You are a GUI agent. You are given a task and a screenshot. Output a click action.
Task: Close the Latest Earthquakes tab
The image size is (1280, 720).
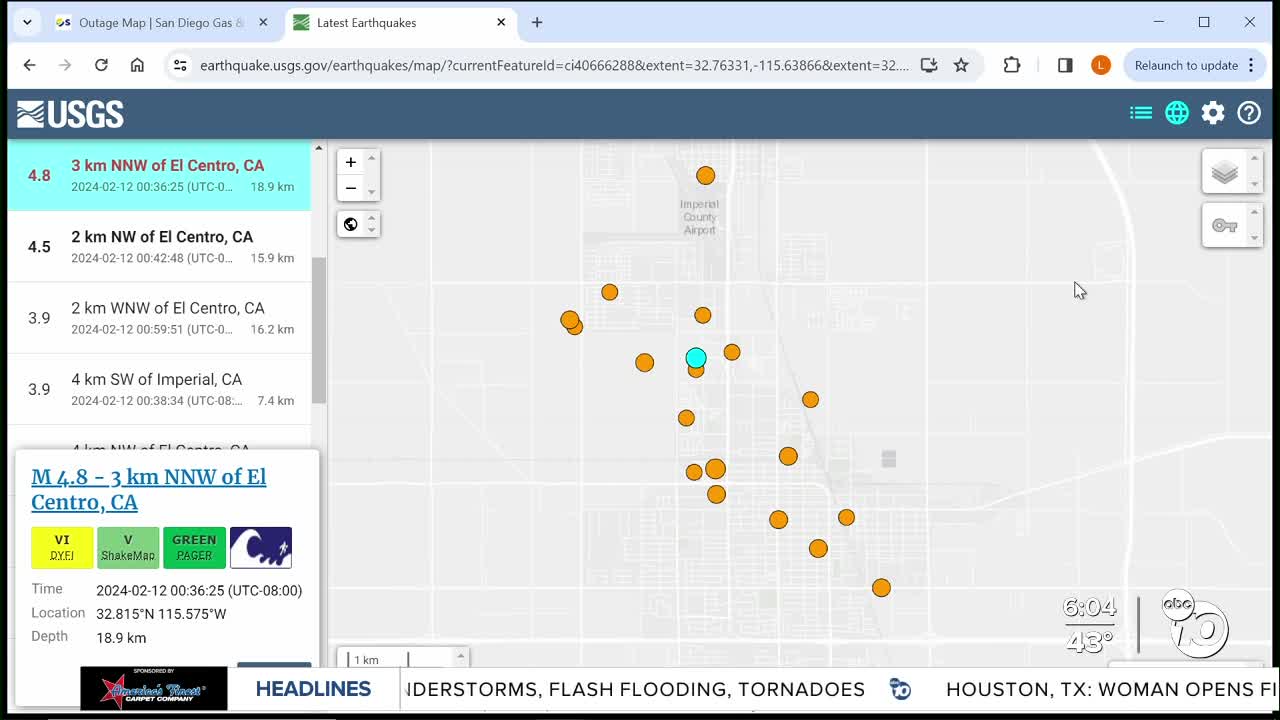pos(501,22)
